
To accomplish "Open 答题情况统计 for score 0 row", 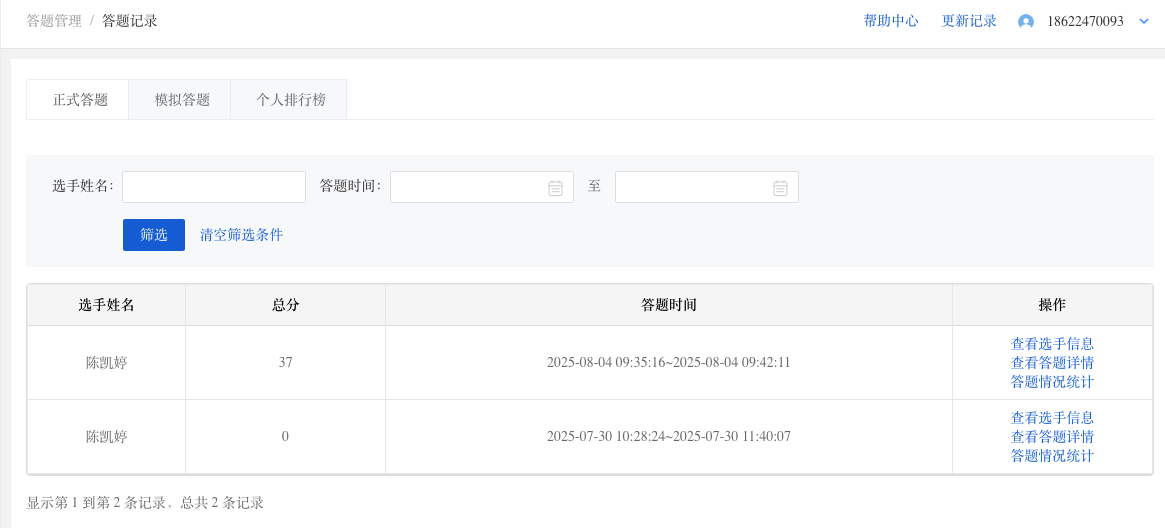I will pos(1052,456).
